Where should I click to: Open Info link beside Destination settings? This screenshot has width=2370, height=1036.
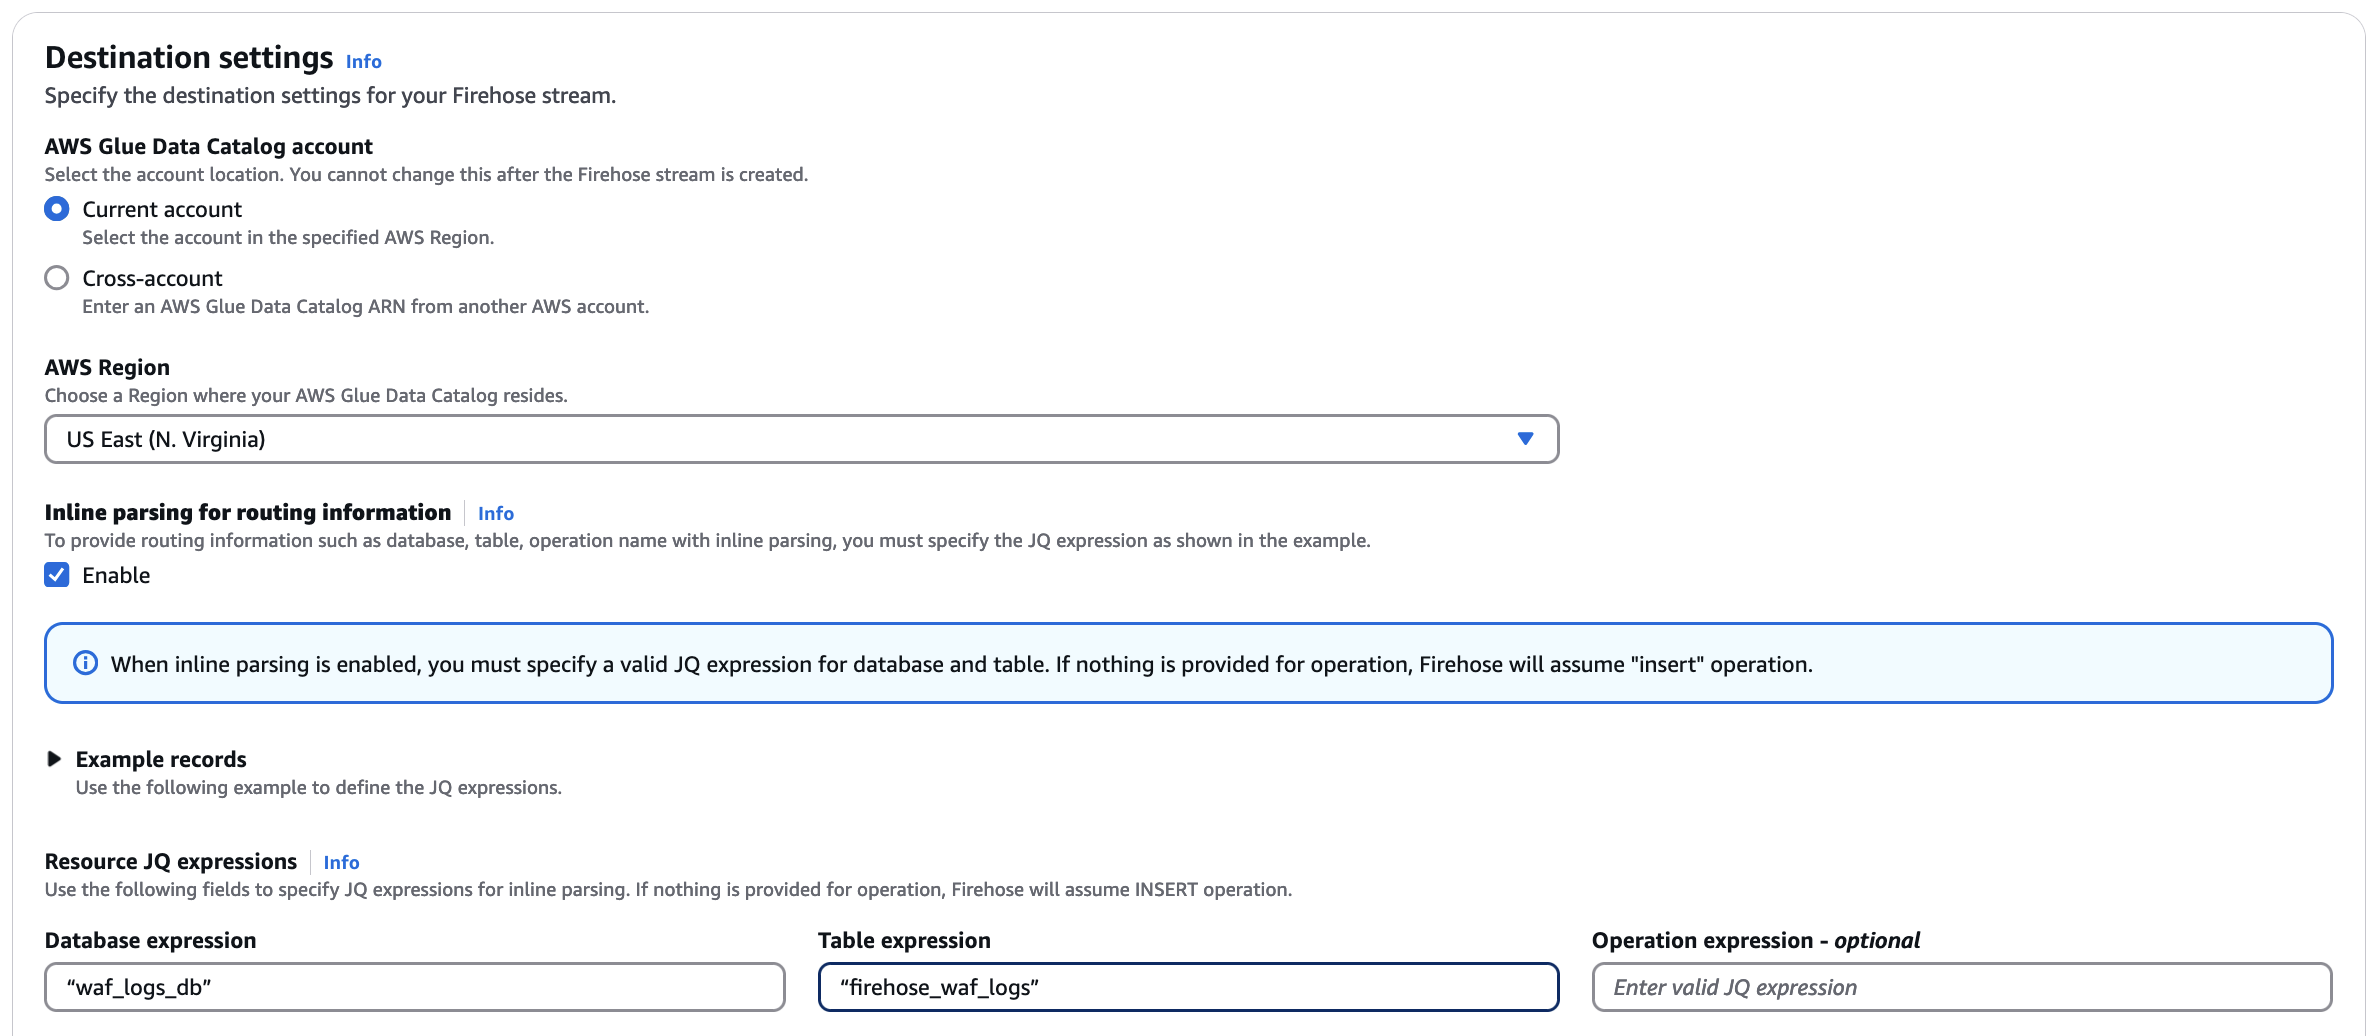363,62
